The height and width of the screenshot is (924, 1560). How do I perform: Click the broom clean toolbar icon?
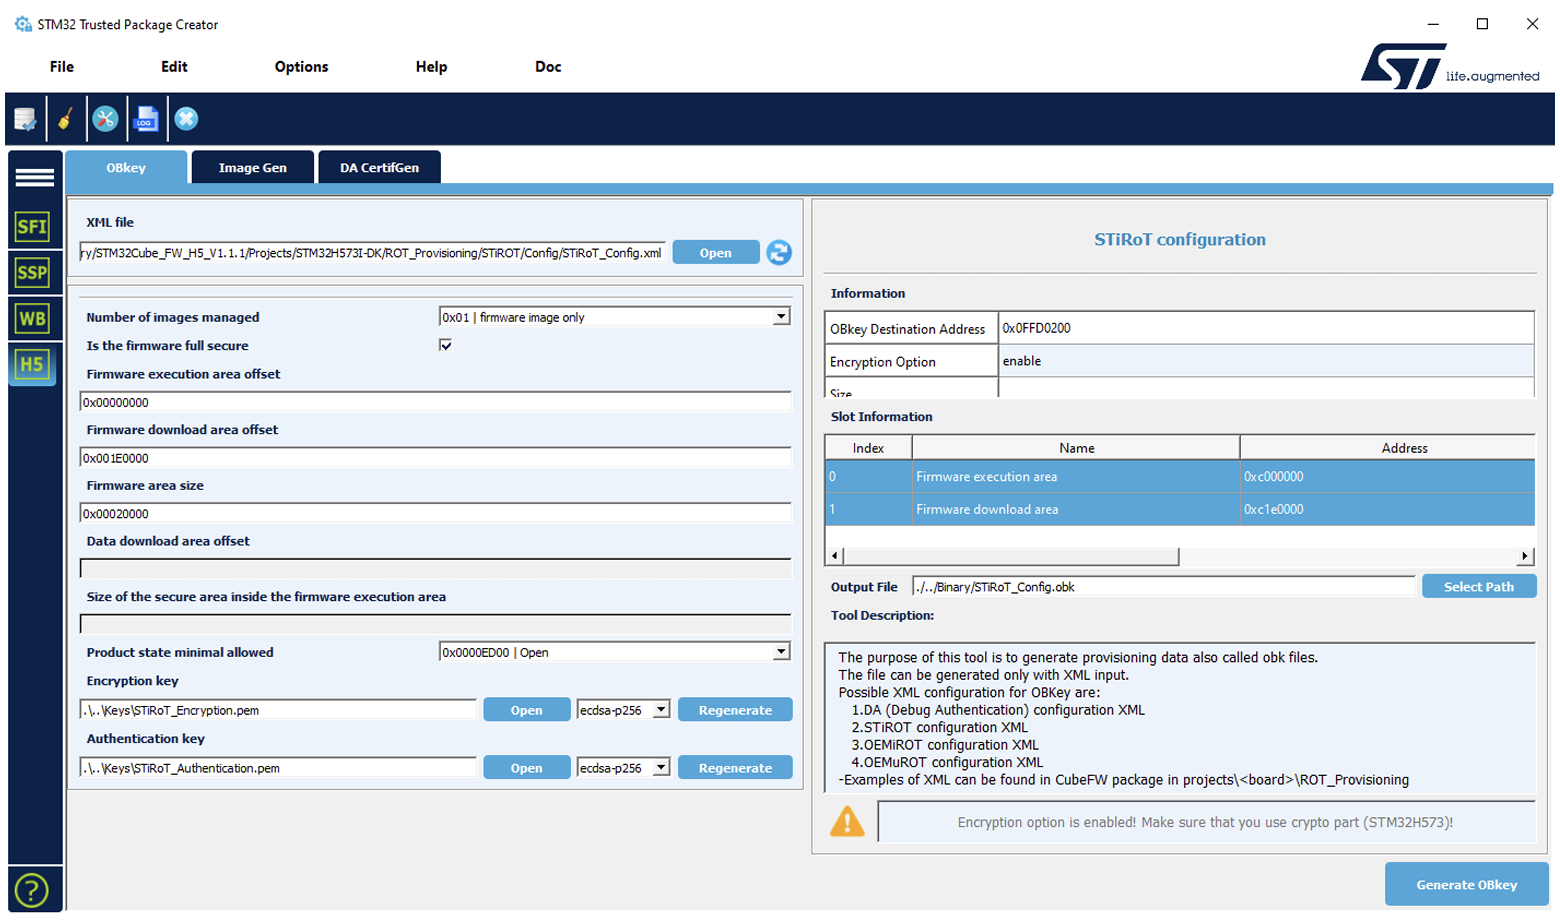(65, 119)
